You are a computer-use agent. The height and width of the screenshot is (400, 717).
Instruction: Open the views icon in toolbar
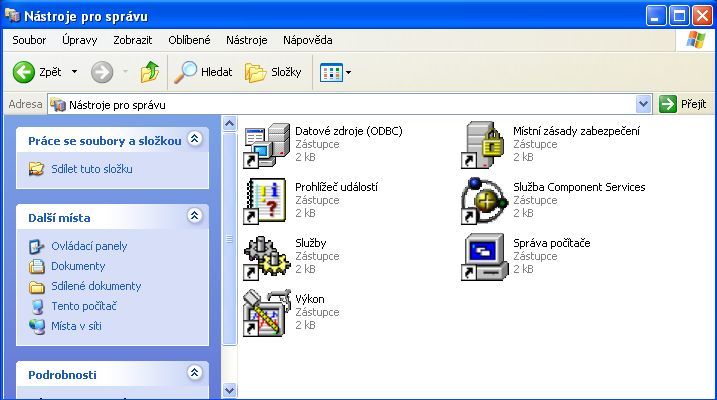click(x=331, y=72)
